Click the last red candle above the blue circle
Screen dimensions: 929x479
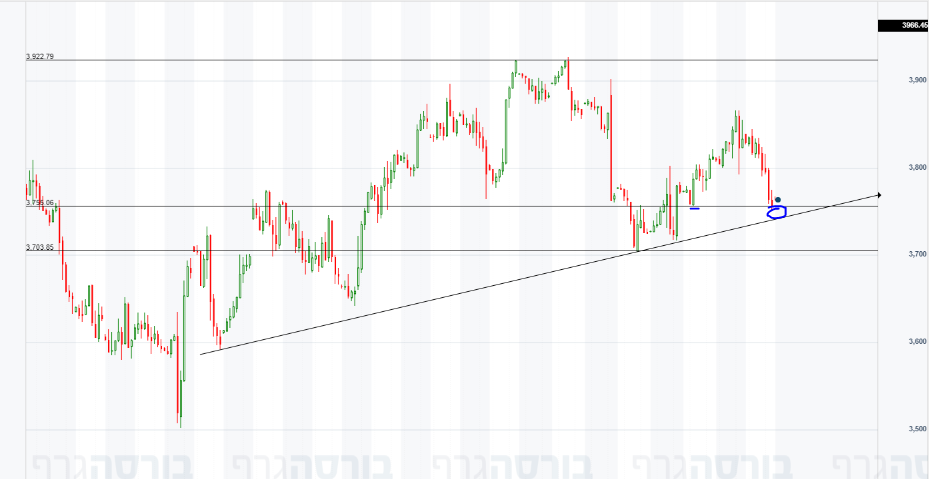click(770, 188)
